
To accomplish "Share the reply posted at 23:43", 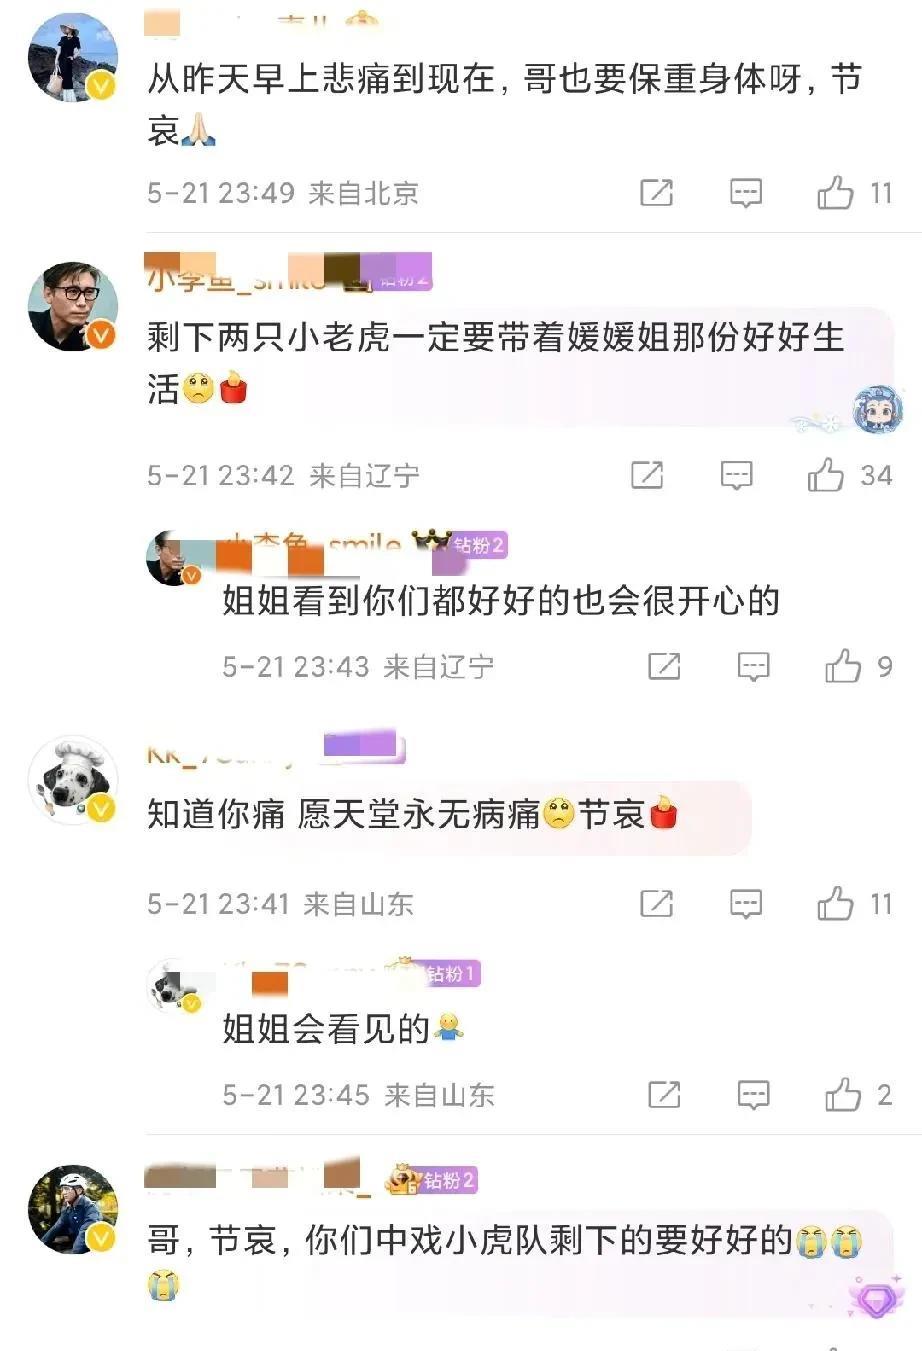I will point(664,666).
